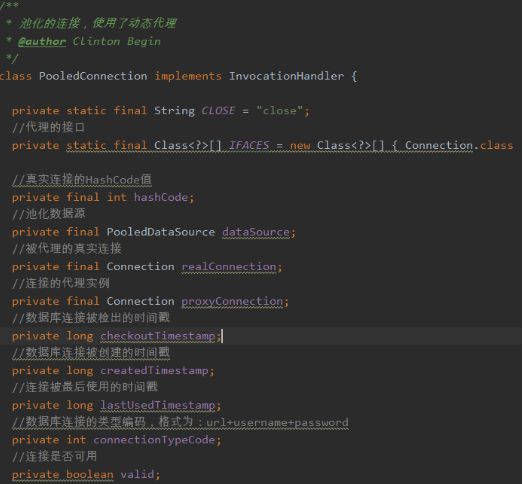Viewport: 523px width, 484px height.
Task: Click the String type in CLOSE declaration
Action: (x=174, y=111)
